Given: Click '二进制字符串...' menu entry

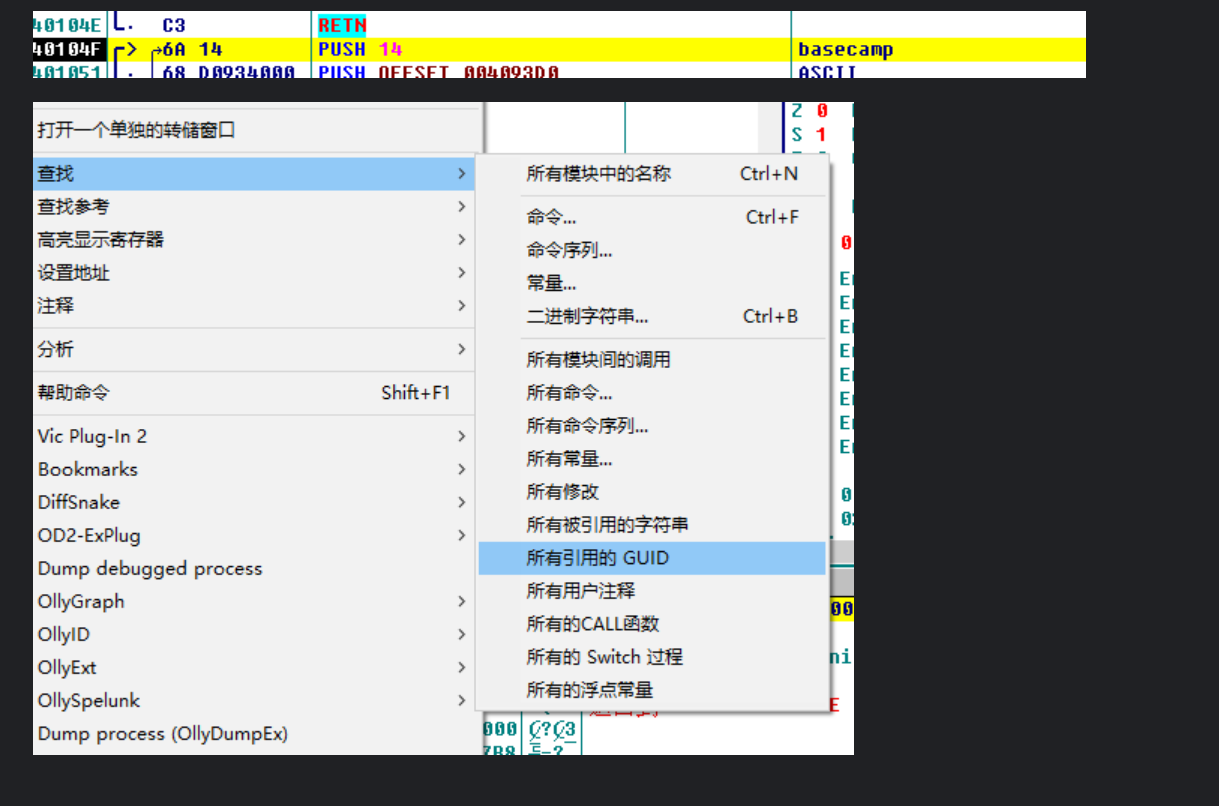Looking at the screenshot, I should pos(587,317).
